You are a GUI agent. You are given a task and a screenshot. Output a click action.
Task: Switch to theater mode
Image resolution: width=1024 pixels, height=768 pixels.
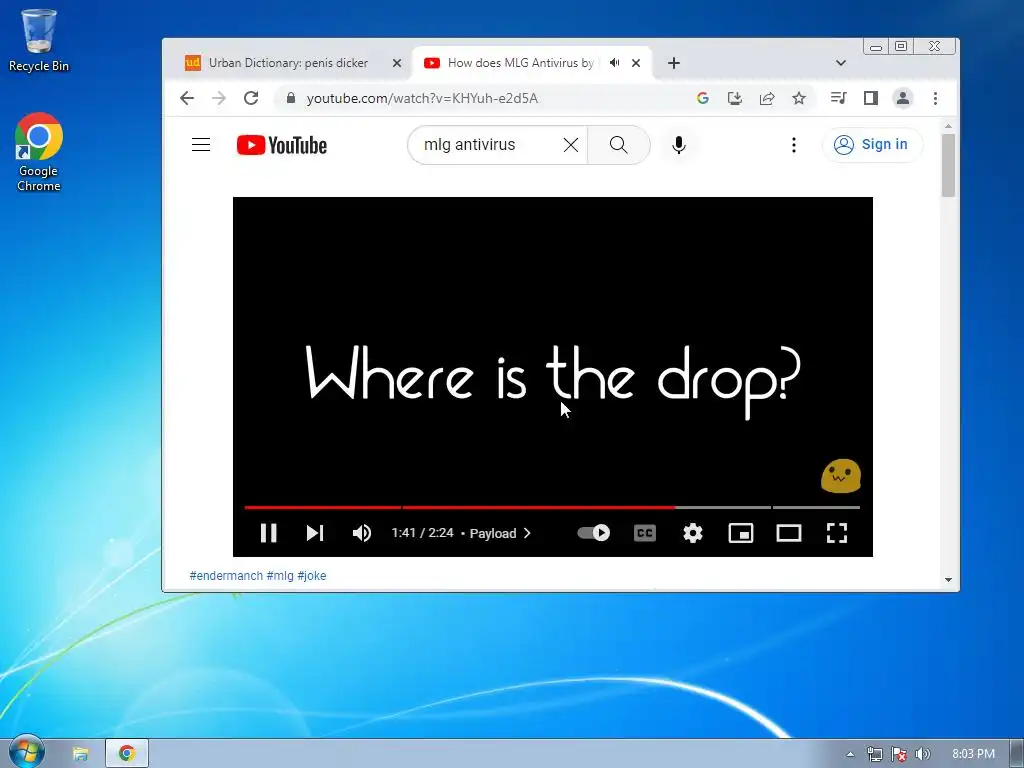pos(789,533)
